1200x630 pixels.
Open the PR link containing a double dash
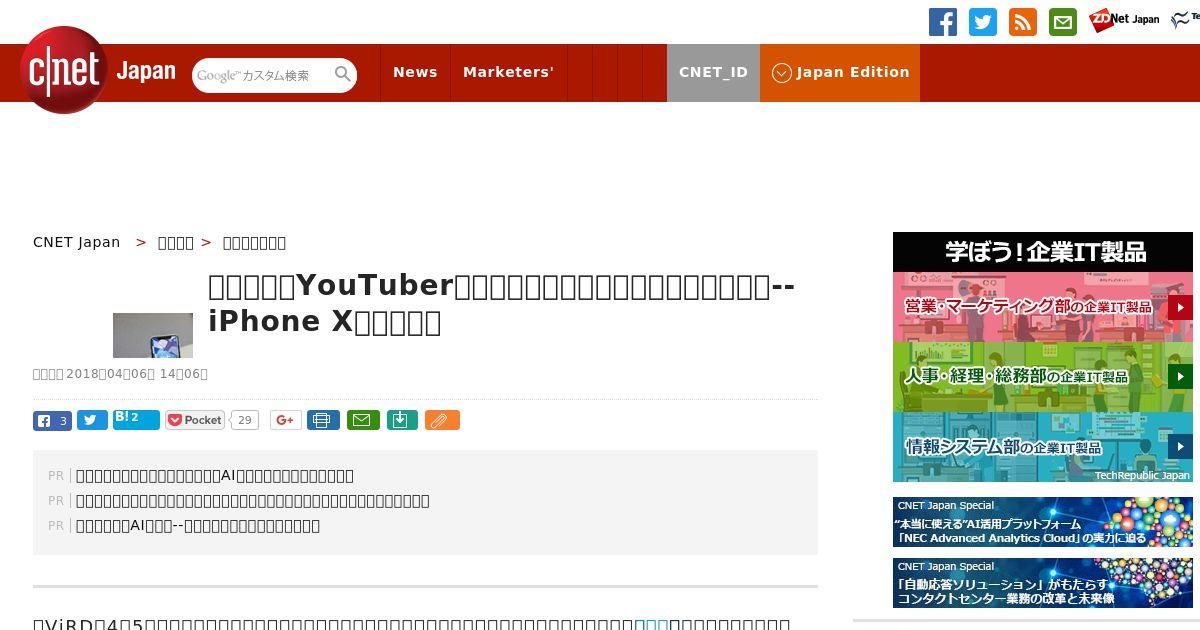(x=198, y=525)
